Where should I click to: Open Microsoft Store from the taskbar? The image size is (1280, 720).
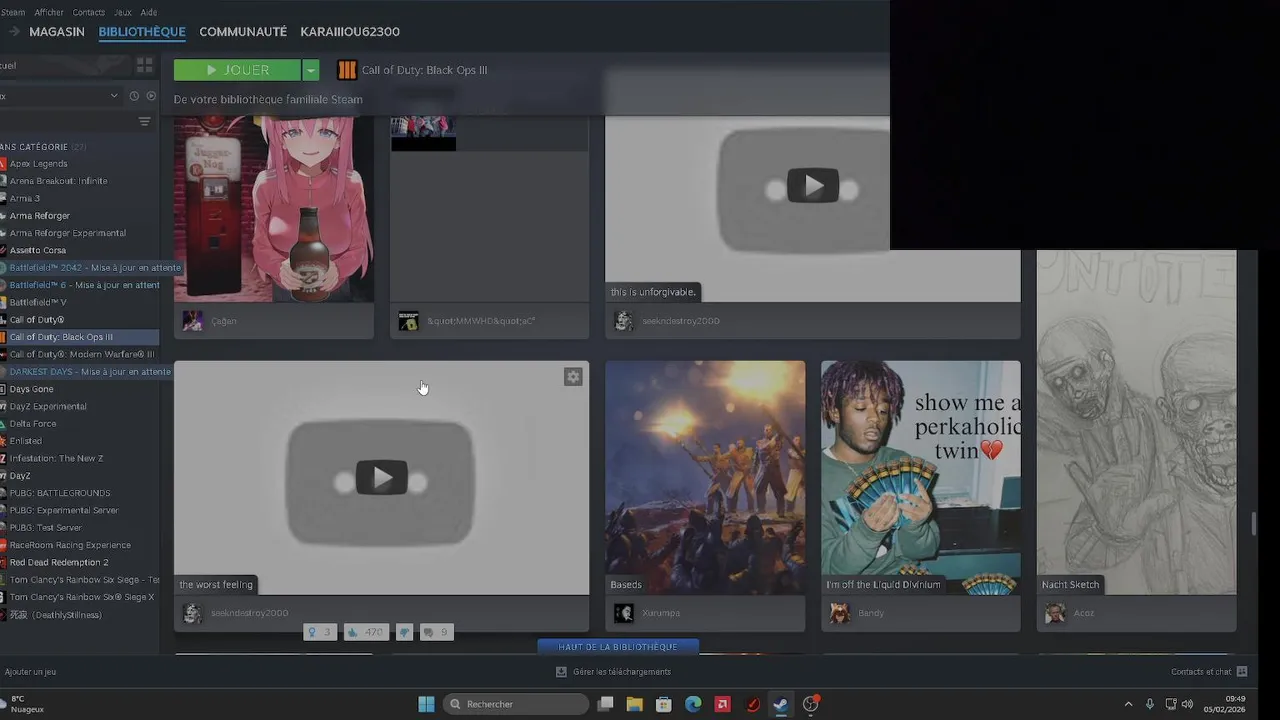pos(663,704)
